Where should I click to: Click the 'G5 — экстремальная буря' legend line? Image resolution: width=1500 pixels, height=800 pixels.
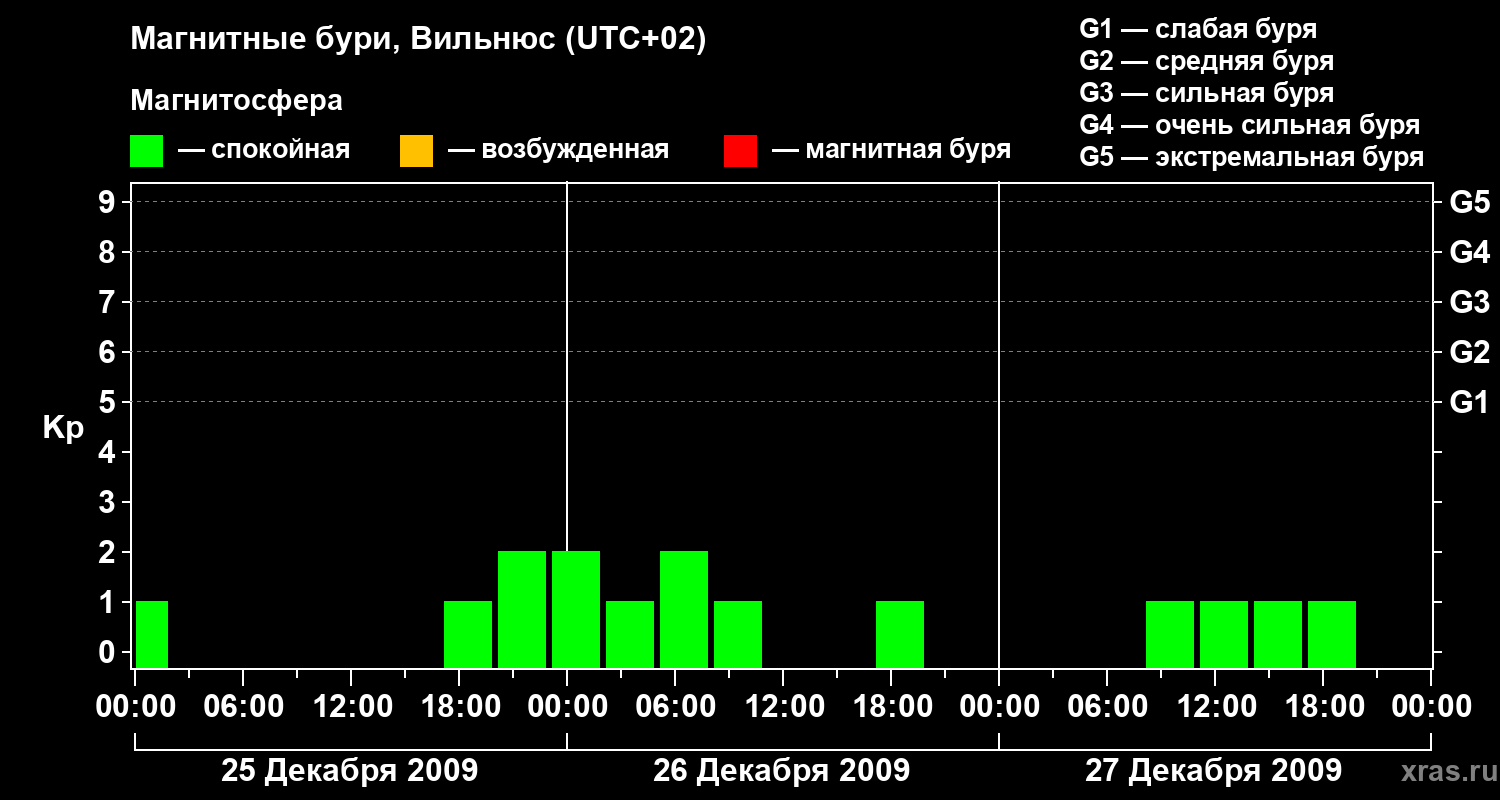[x=1252, y=158]
